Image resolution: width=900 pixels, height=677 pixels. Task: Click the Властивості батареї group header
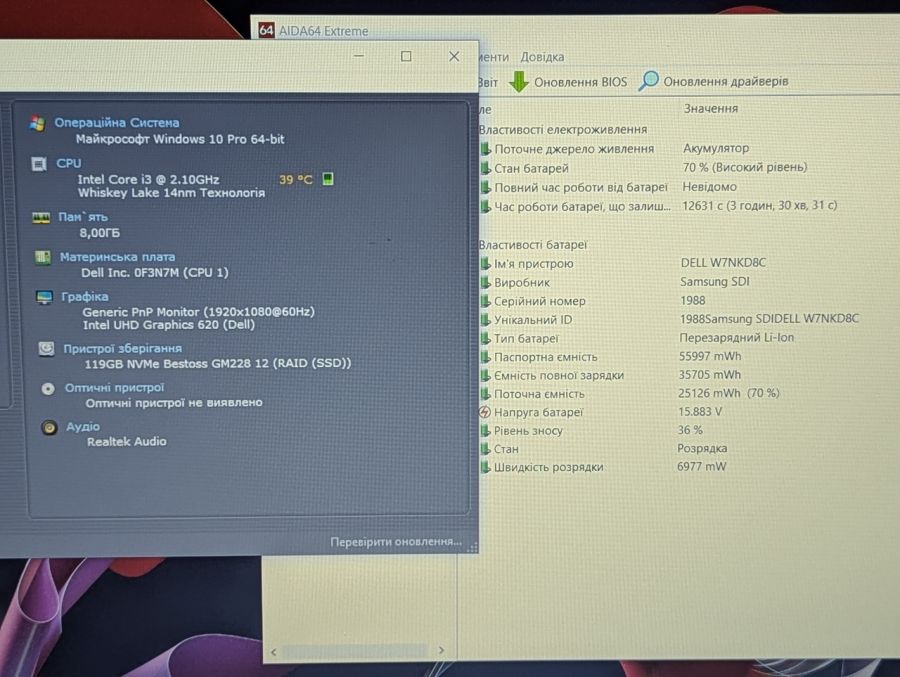tap(533, 245)
